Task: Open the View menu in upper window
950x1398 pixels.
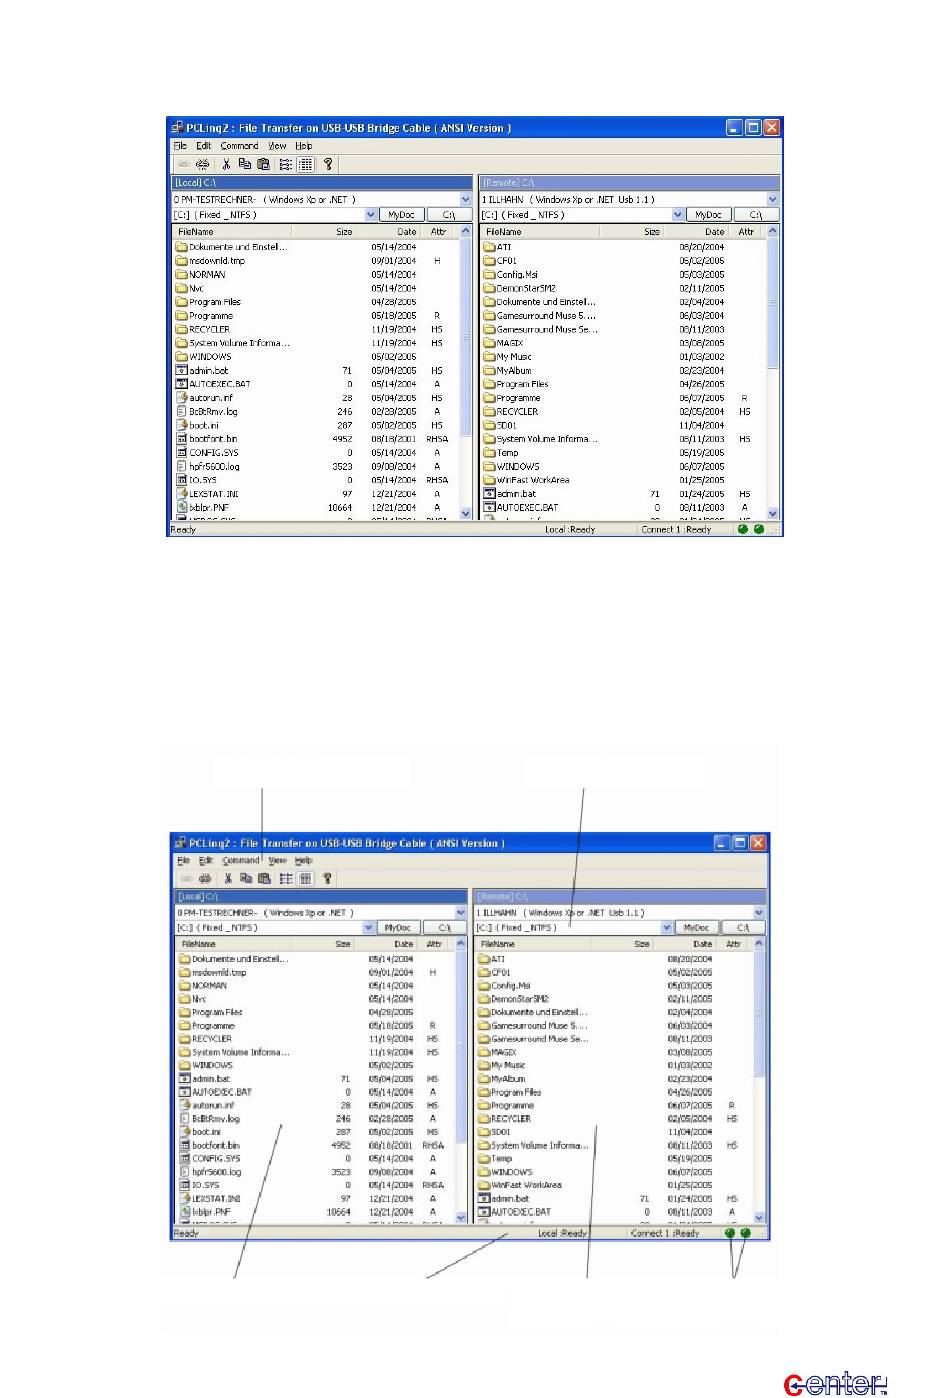Action: (277, 146)
